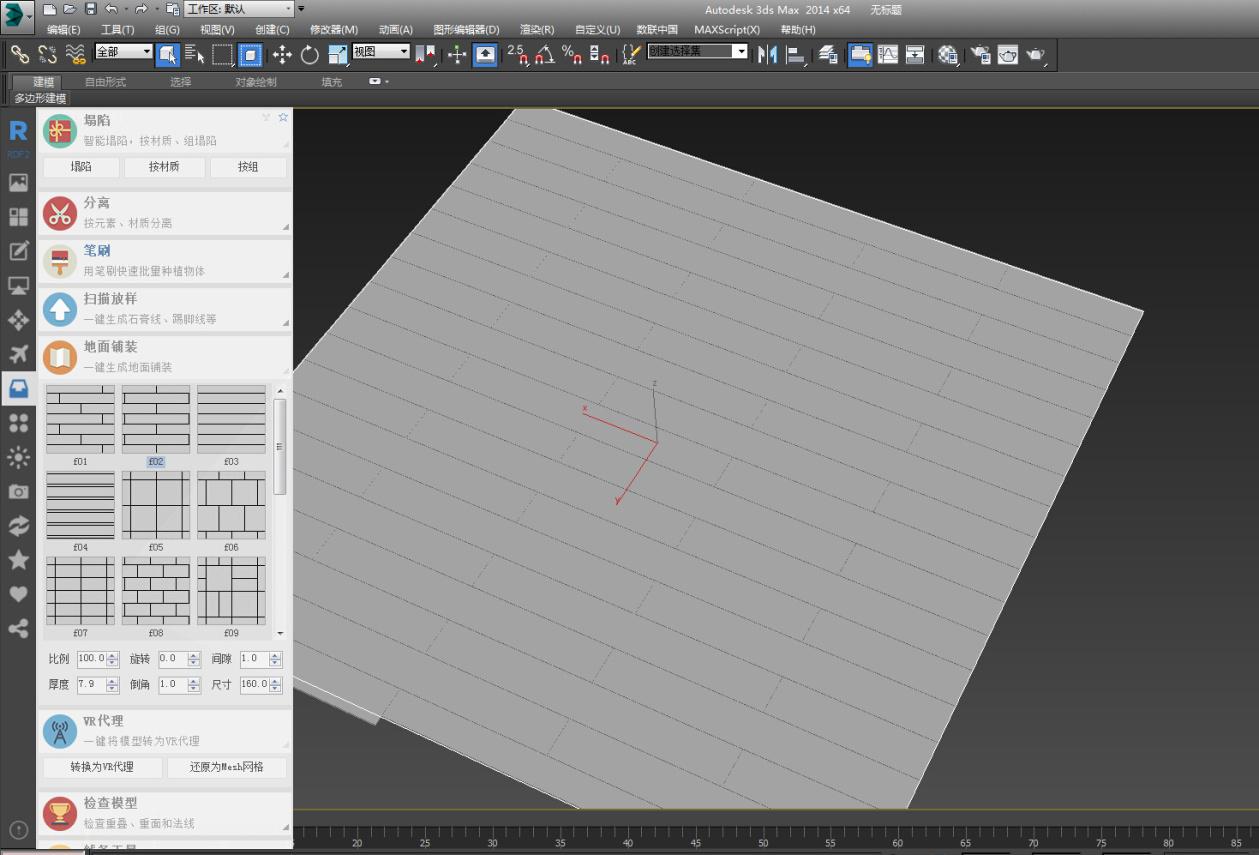
Task: Open the 编辑(E) menu
Action: pyautogui.click(x=64, y=30)
